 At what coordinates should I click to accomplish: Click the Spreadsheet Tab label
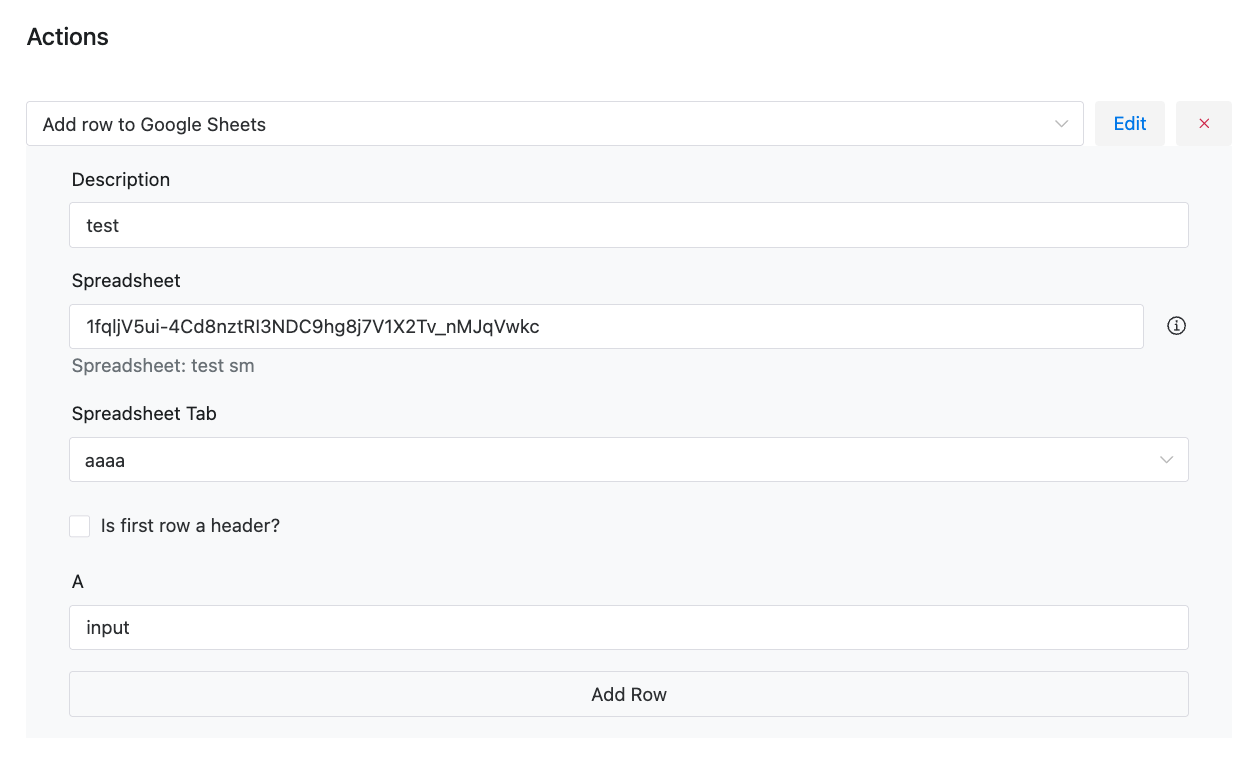click(x=144, y=414)
